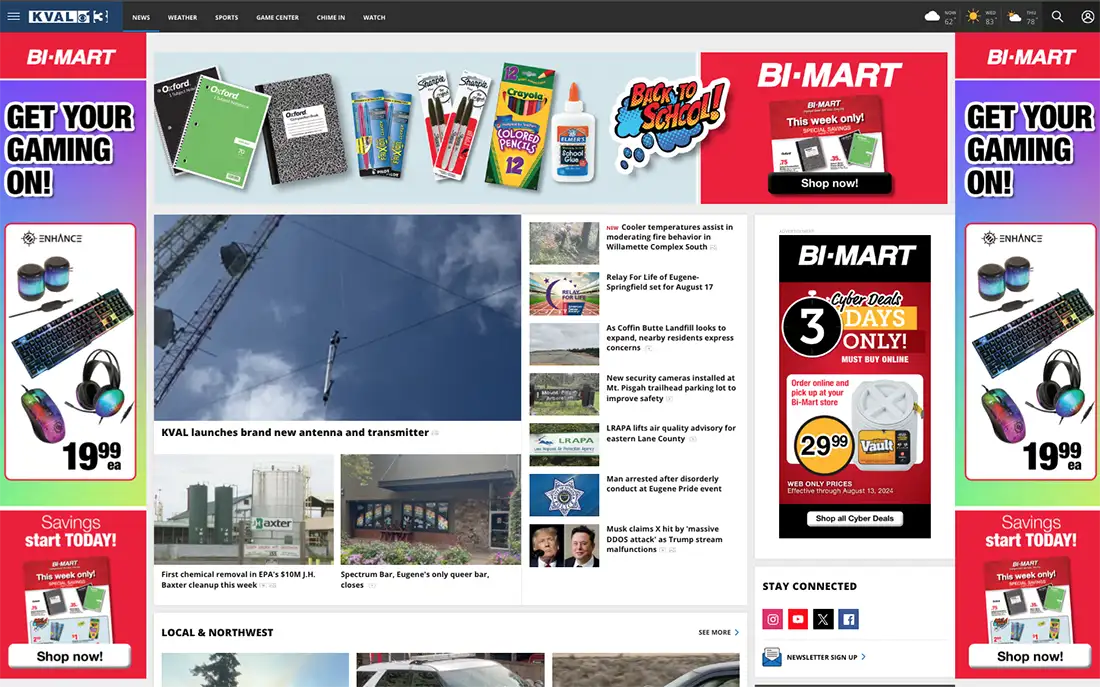Click the Local & Northwest section heading

(217, 632)
